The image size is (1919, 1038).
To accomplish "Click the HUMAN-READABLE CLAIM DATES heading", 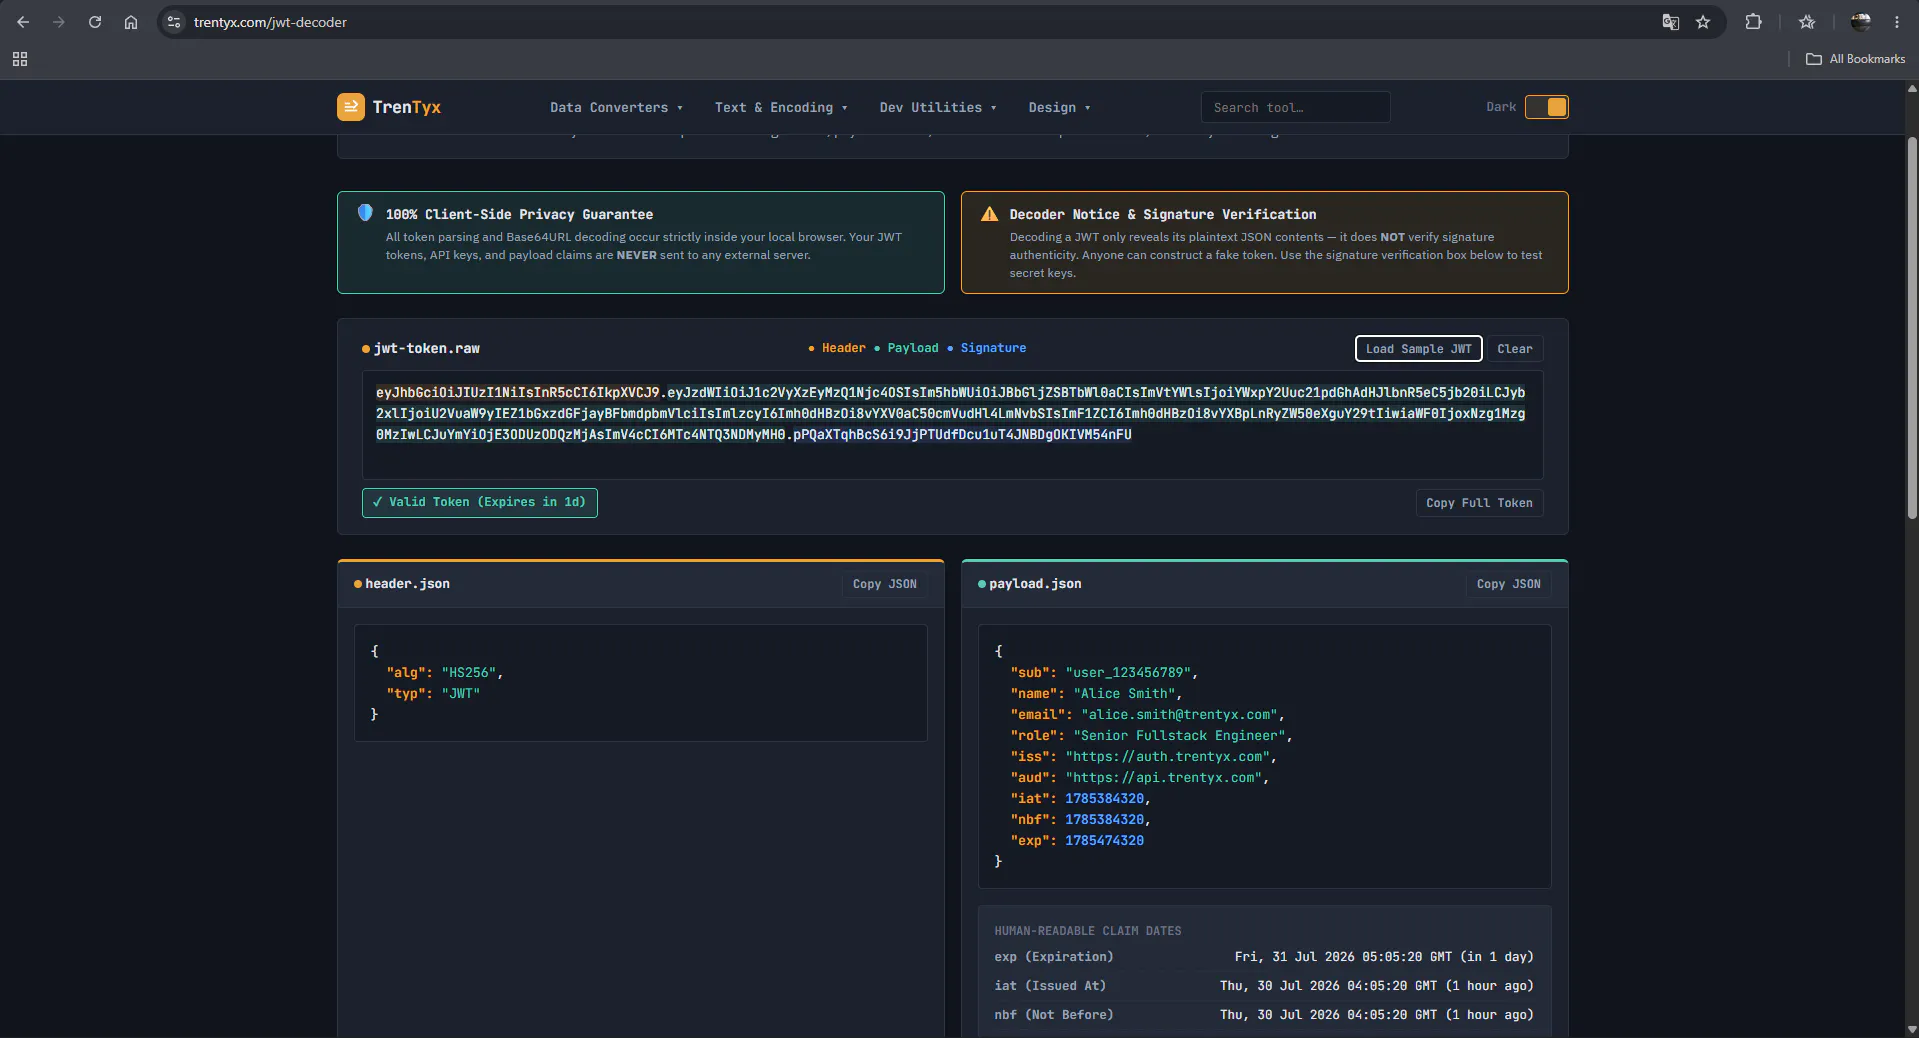I will point(1088,931).
